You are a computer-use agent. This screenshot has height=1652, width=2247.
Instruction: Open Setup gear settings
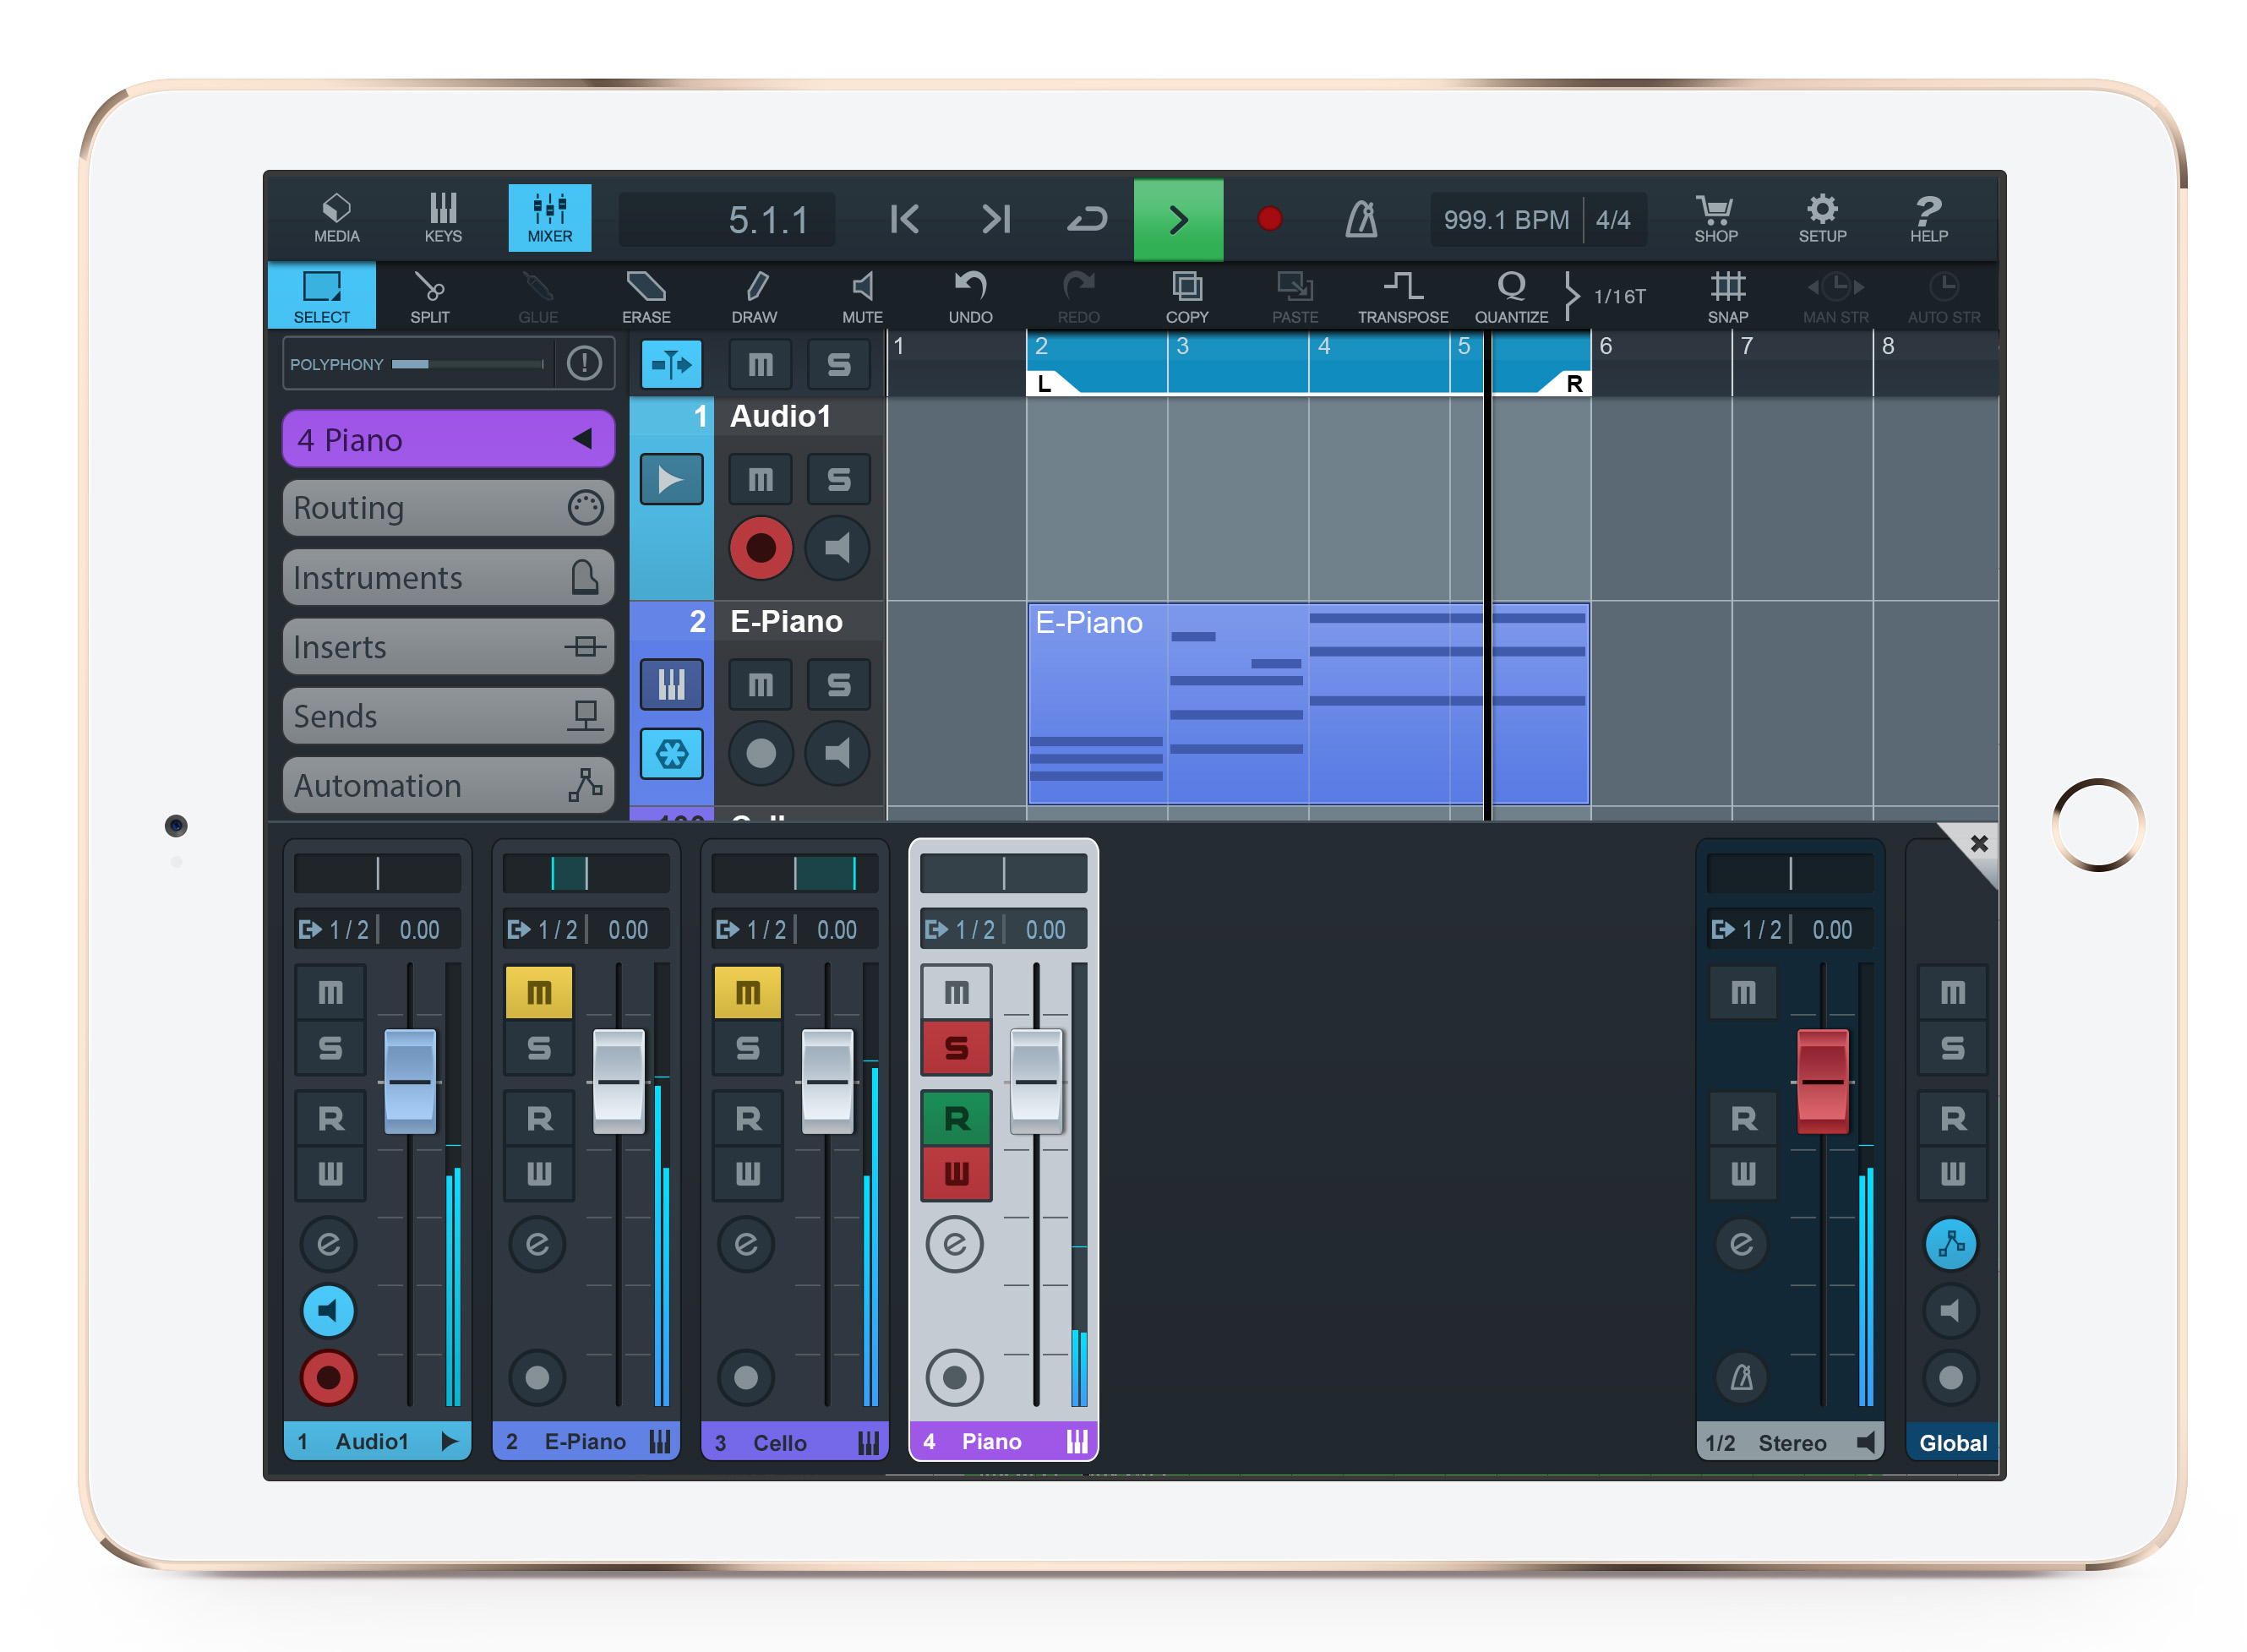coord(1822,218)
